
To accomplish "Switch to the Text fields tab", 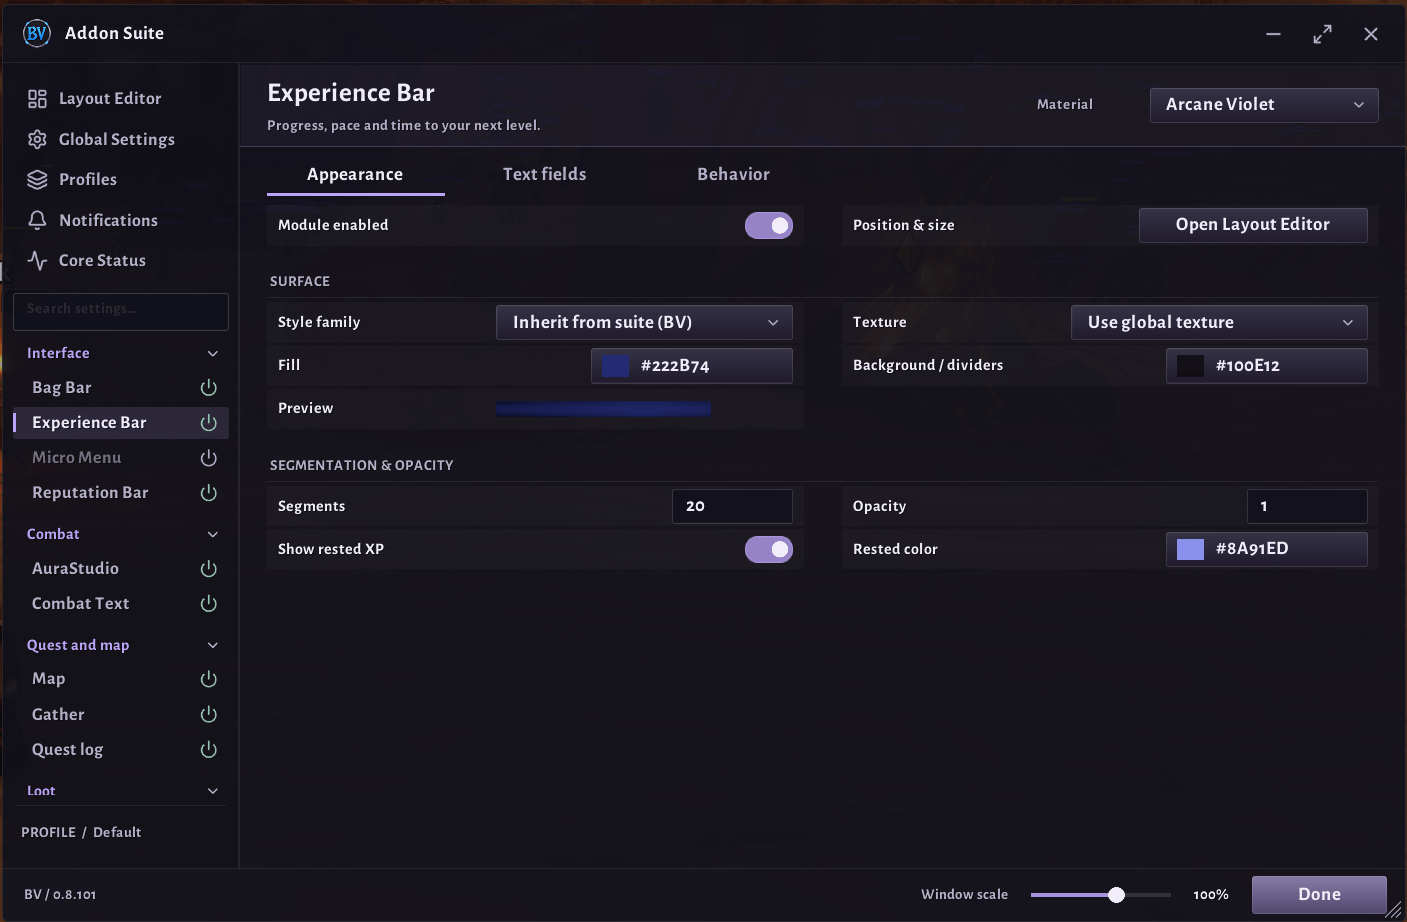I will click(544, 174).
